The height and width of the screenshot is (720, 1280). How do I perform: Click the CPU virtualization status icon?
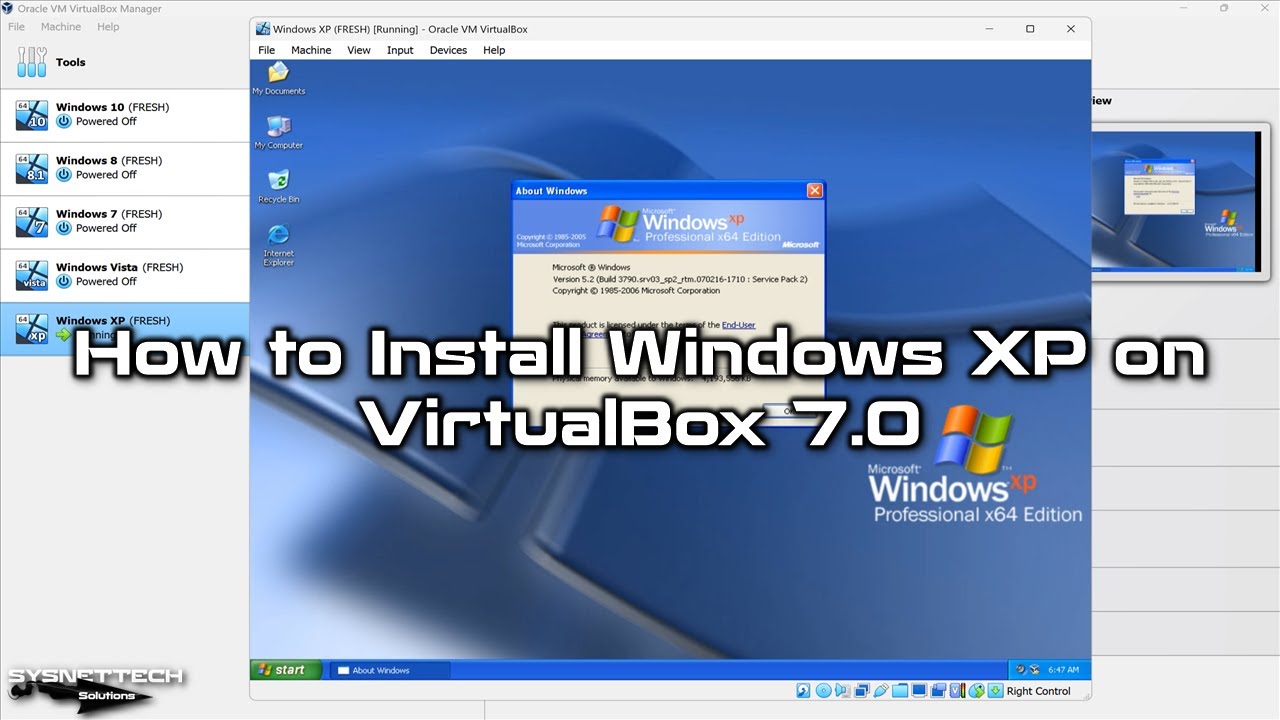click(x=957, y=690)
